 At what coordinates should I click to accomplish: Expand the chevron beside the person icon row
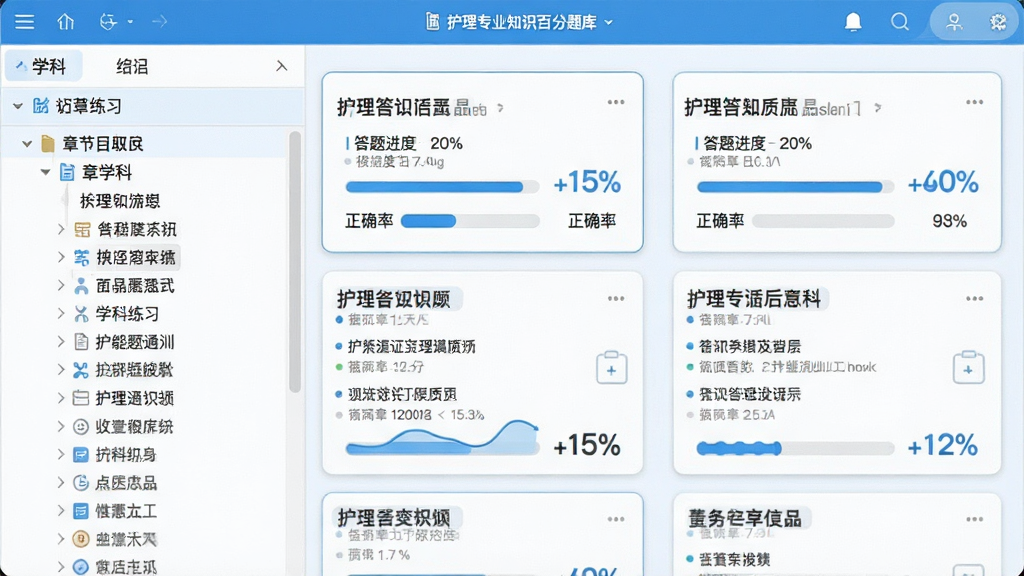coord(61,286)
